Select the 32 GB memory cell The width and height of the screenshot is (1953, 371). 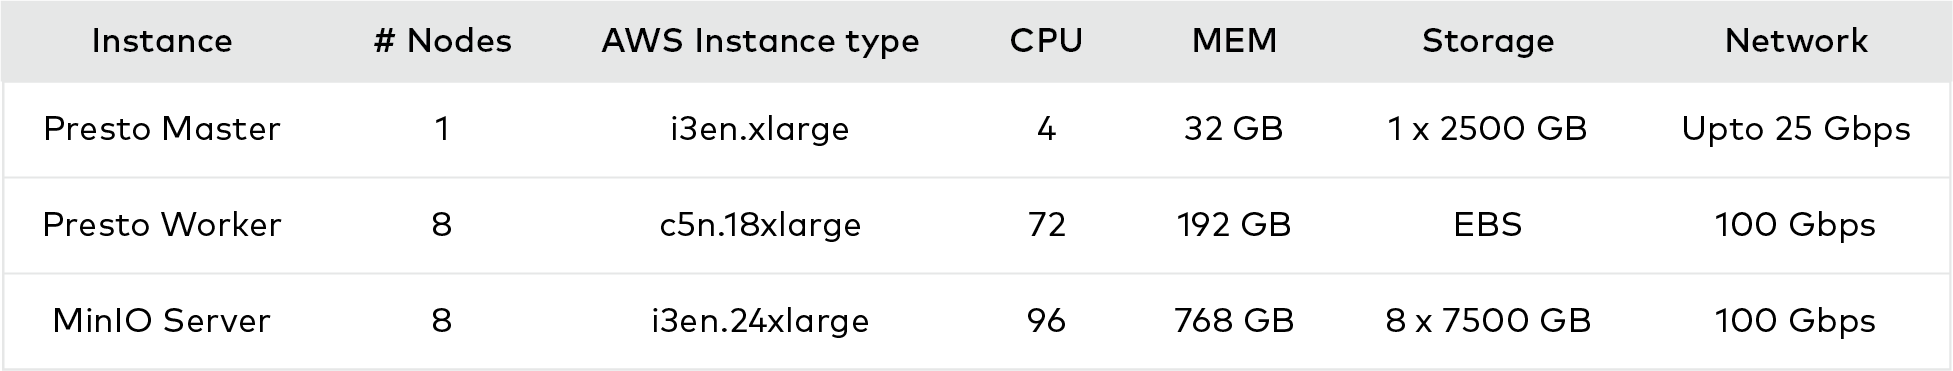(1234, 129)
